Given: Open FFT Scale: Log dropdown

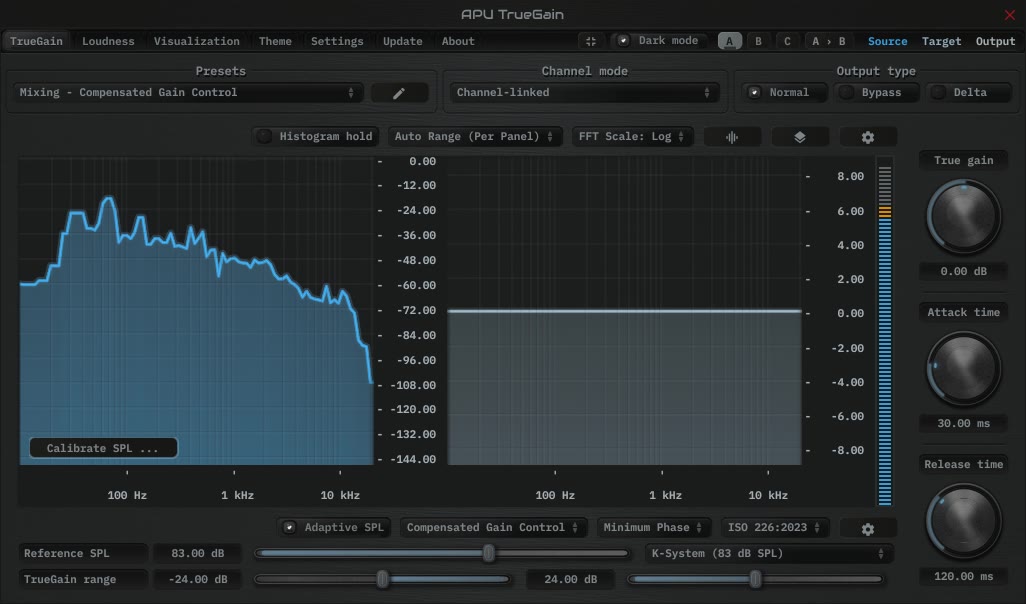Looking at the screenshot, I should (x=632, y=137).
